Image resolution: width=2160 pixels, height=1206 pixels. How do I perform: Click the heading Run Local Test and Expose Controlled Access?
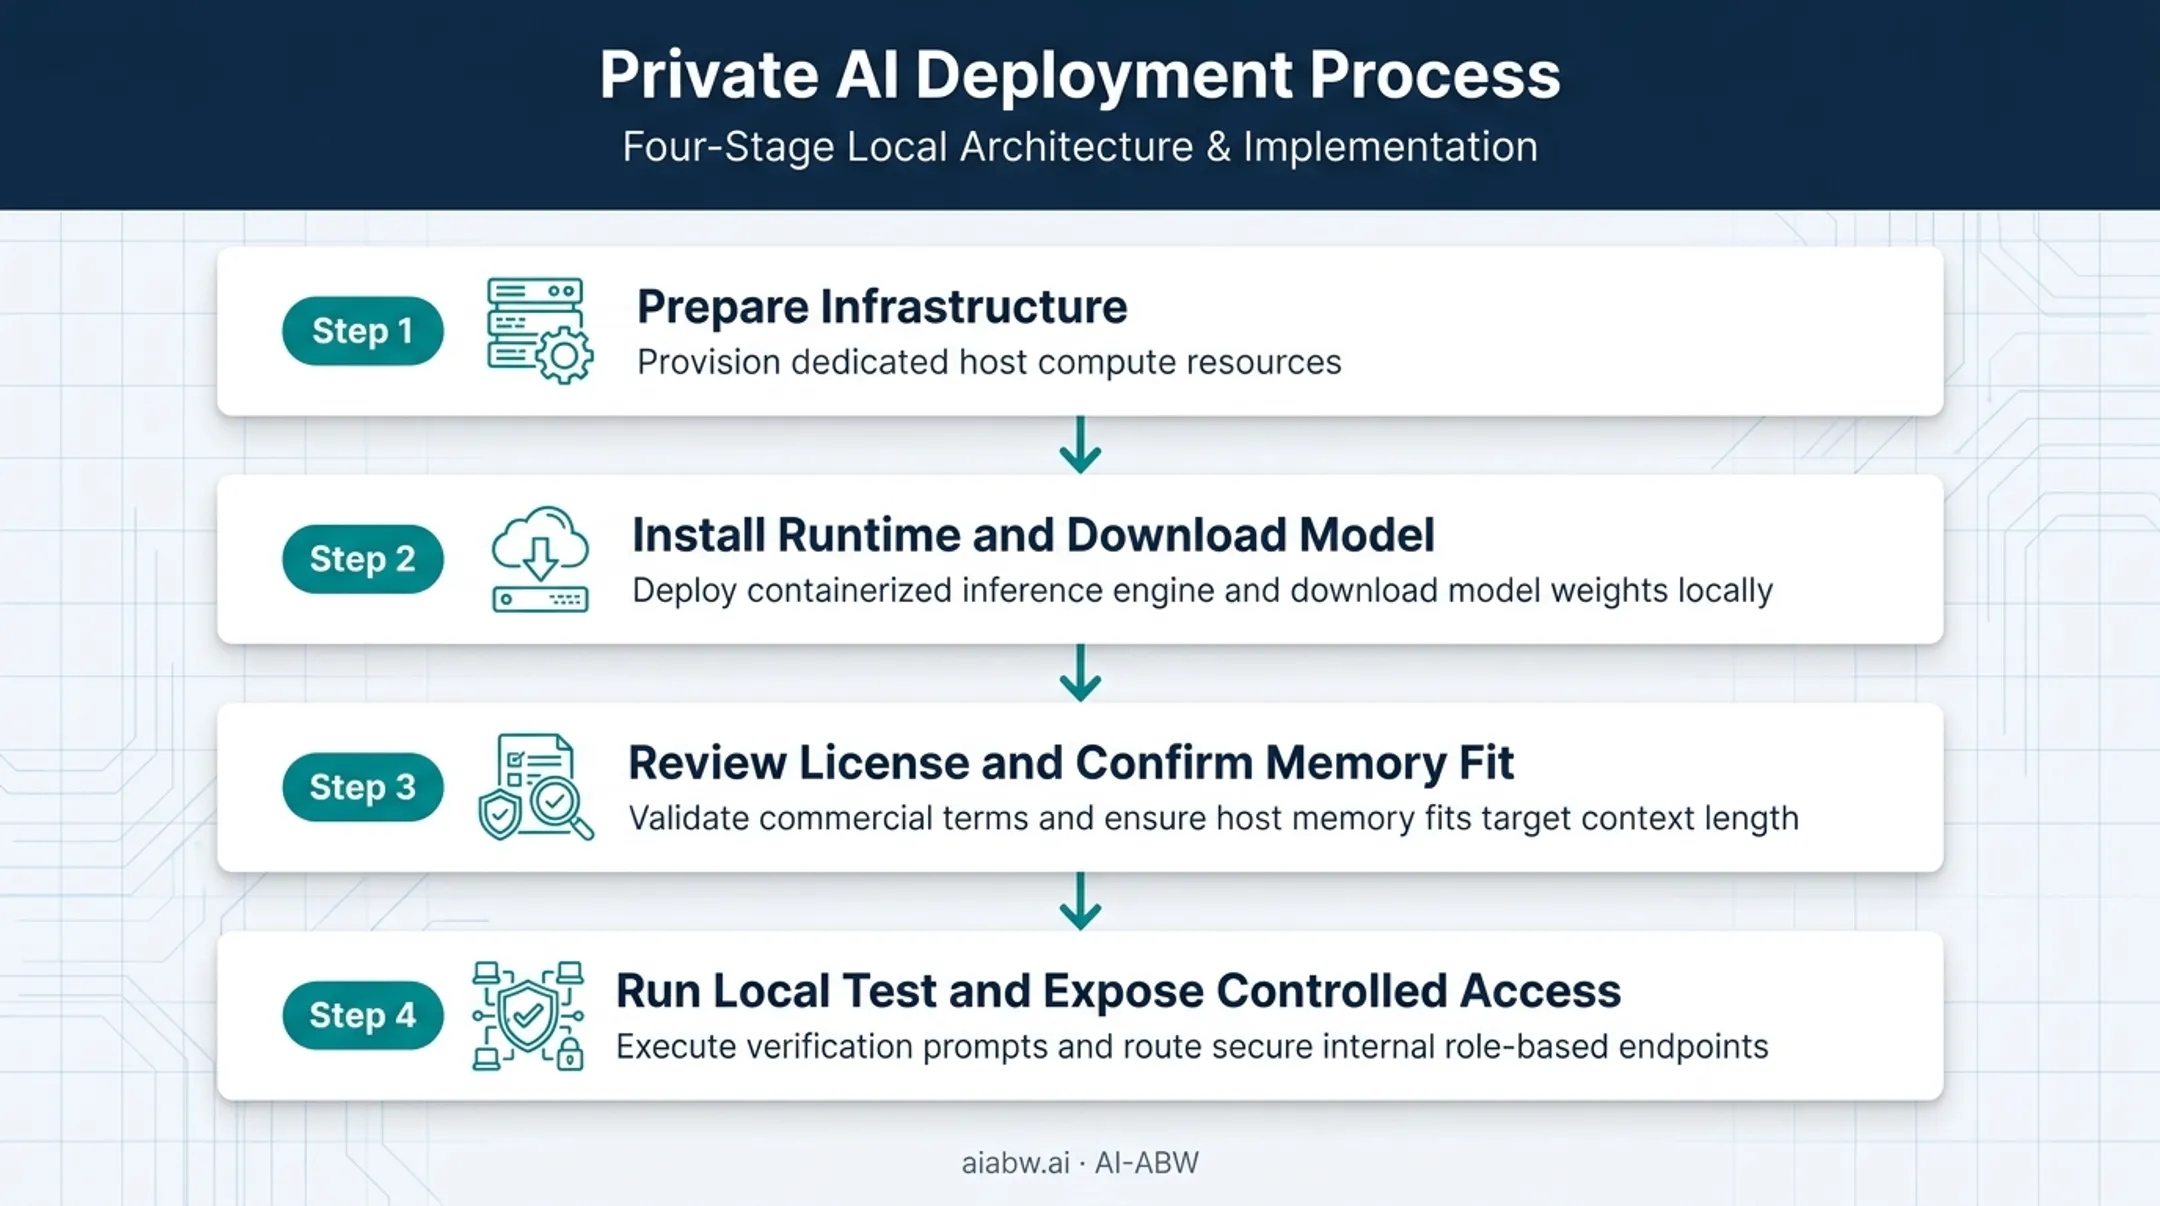[1118, 991]
